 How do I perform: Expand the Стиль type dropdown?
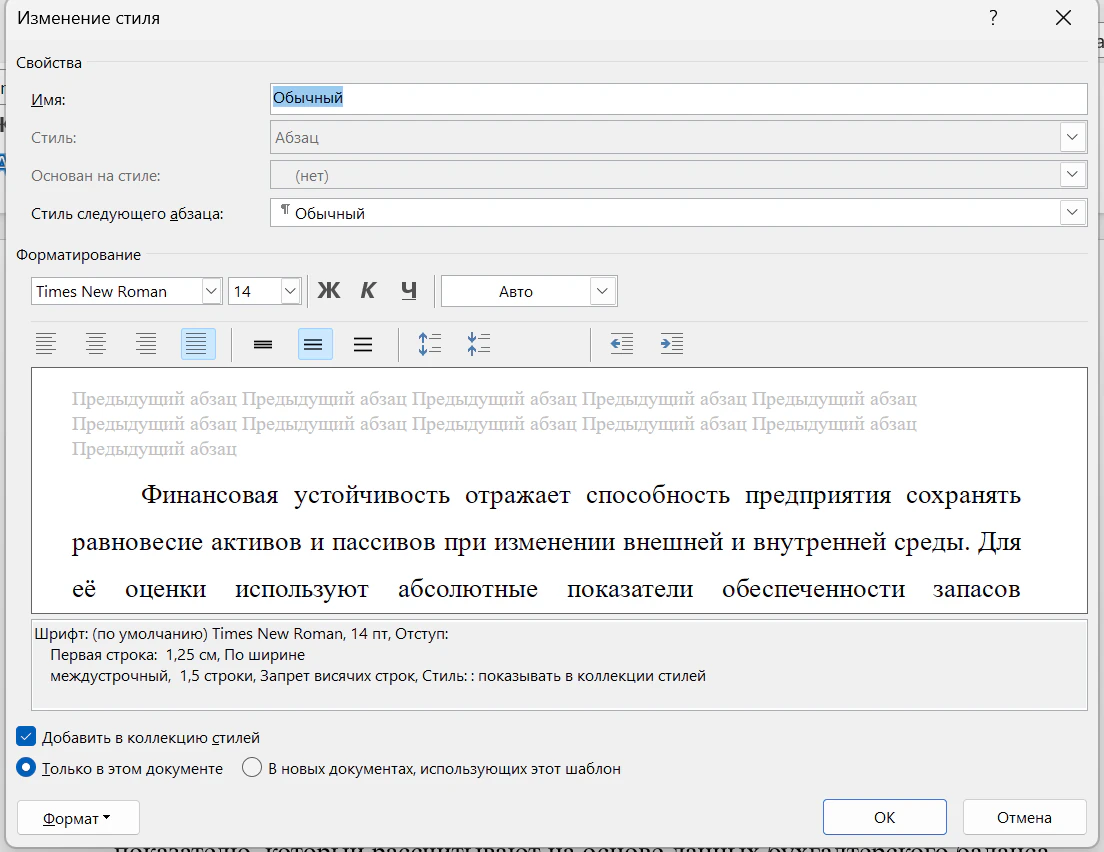point(1072,137)
